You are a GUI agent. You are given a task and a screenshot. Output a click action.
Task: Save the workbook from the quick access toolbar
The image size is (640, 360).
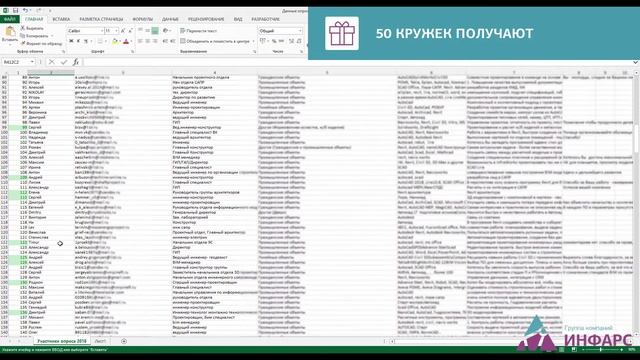coord(15,10)
